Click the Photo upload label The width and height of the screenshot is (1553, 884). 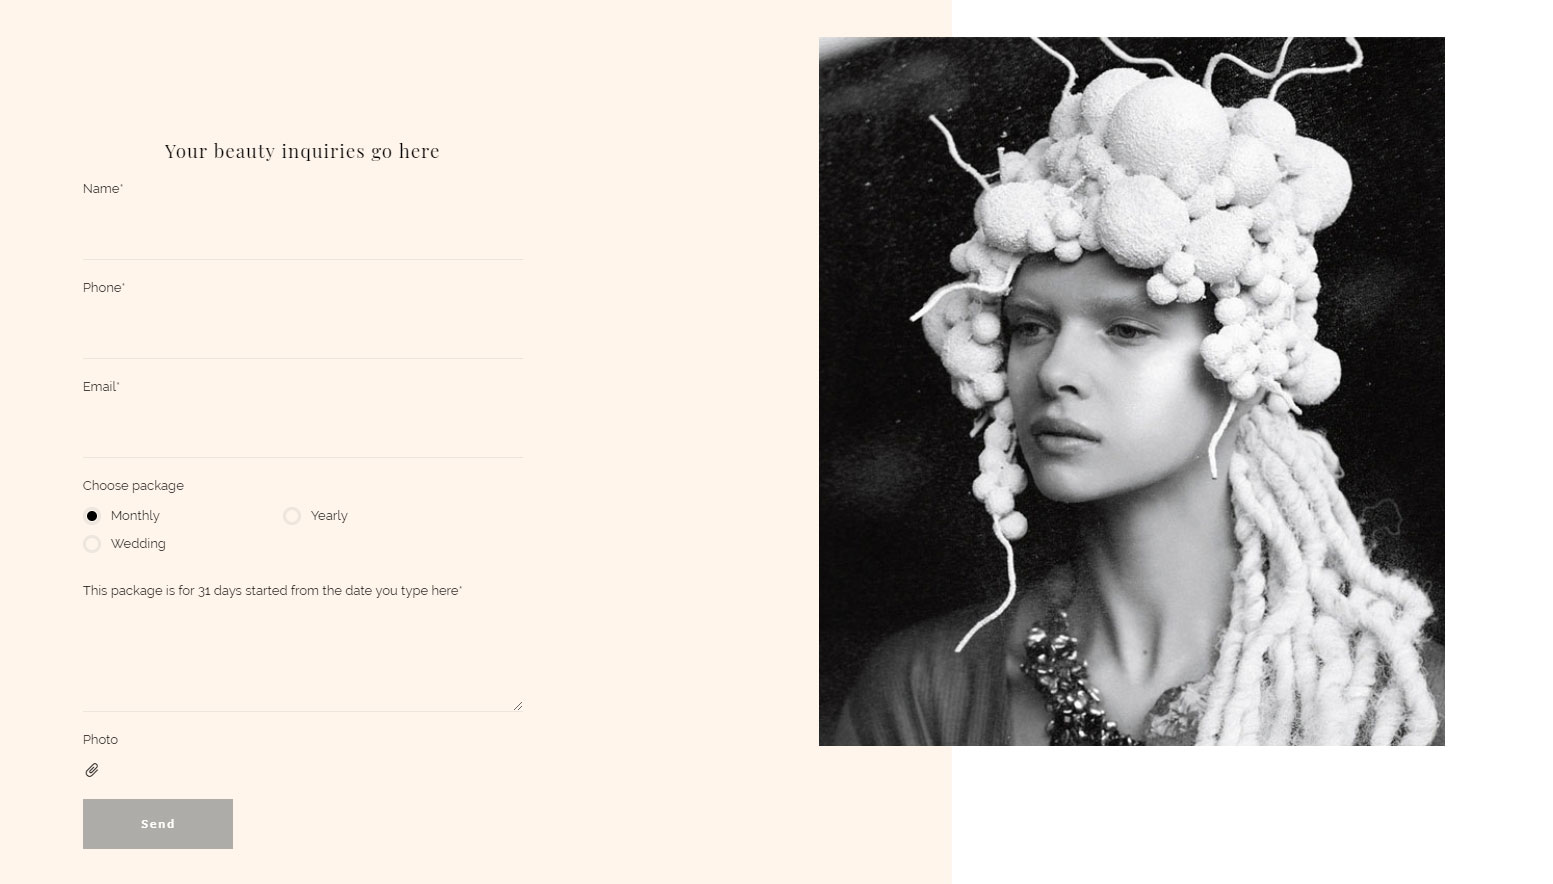(x=100, y=740)
